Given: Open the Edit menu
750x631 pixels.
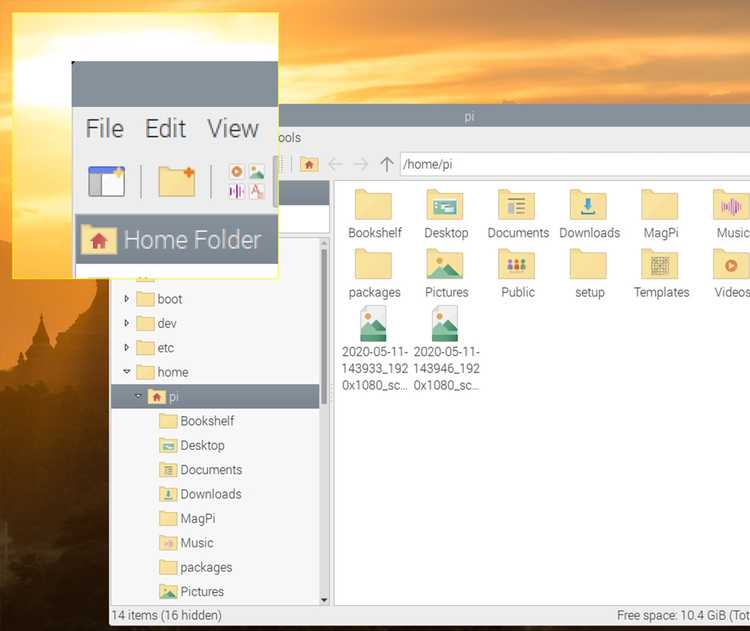Looking at the screenshot, I should (x=165, y=129).
